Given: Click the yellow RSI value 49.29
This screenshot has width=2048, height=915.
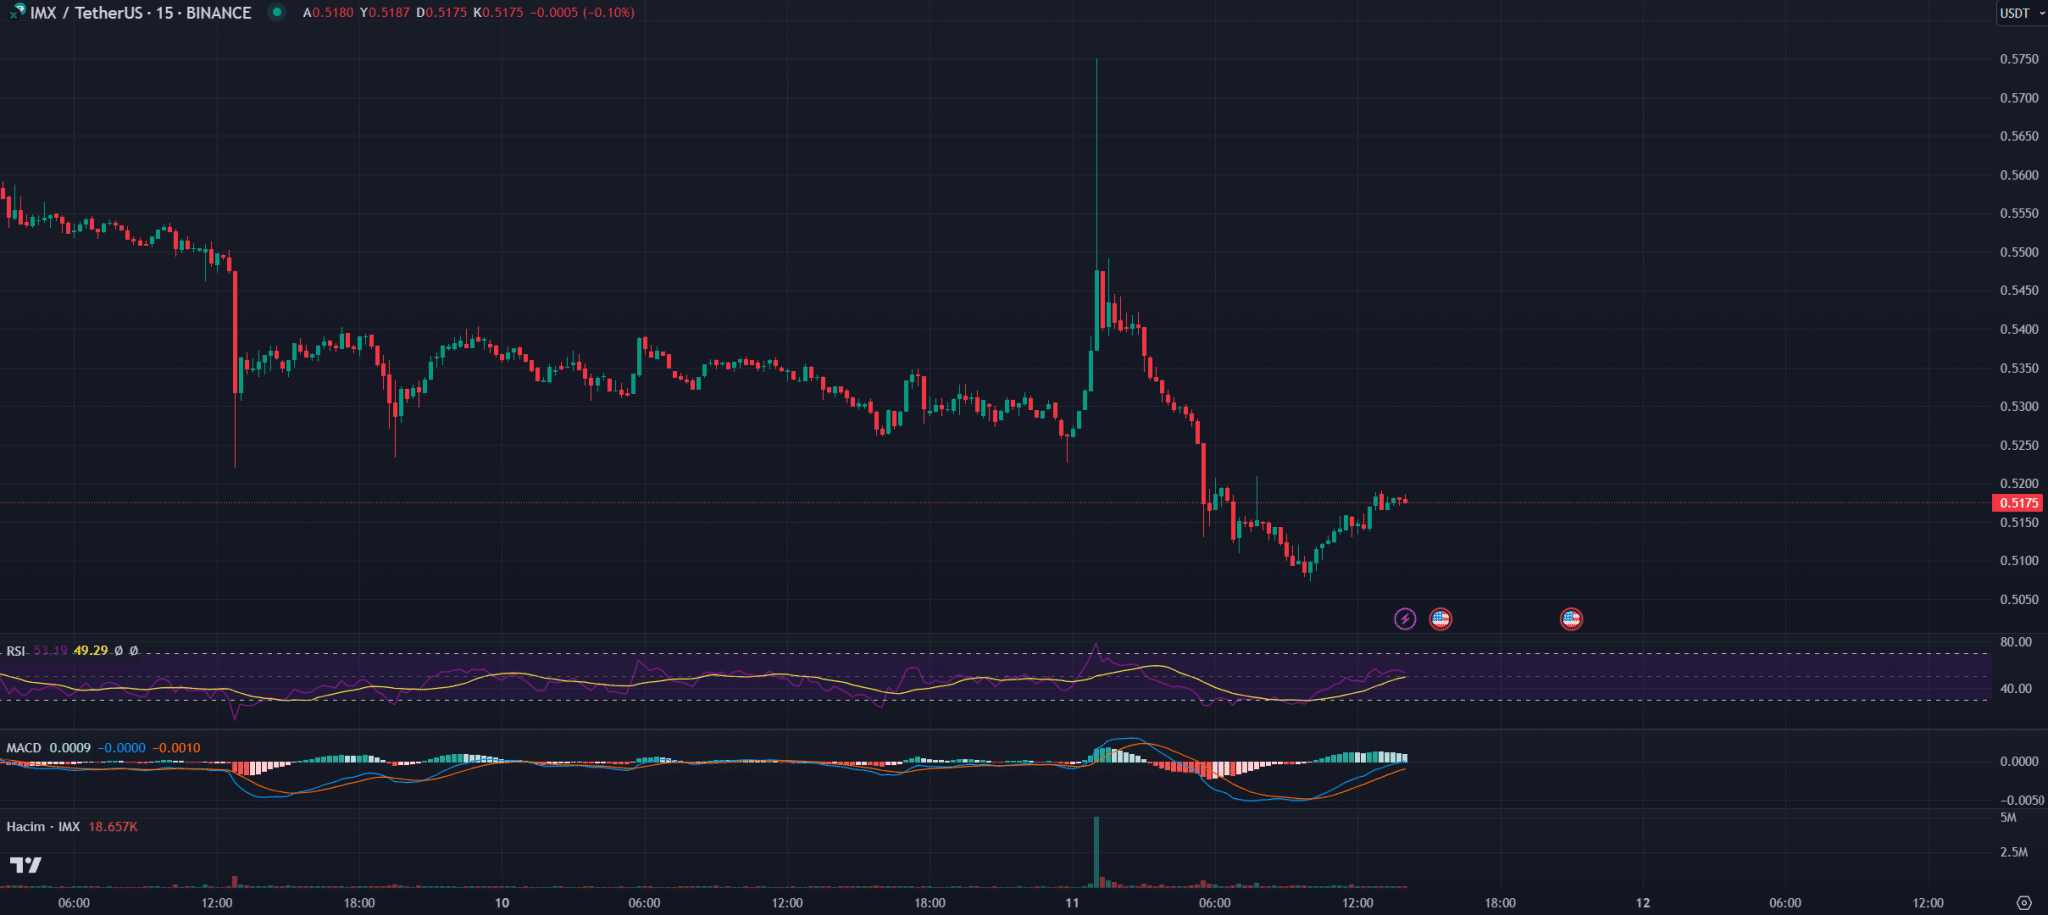Looking at the screenshot, I should pos(90,651).
